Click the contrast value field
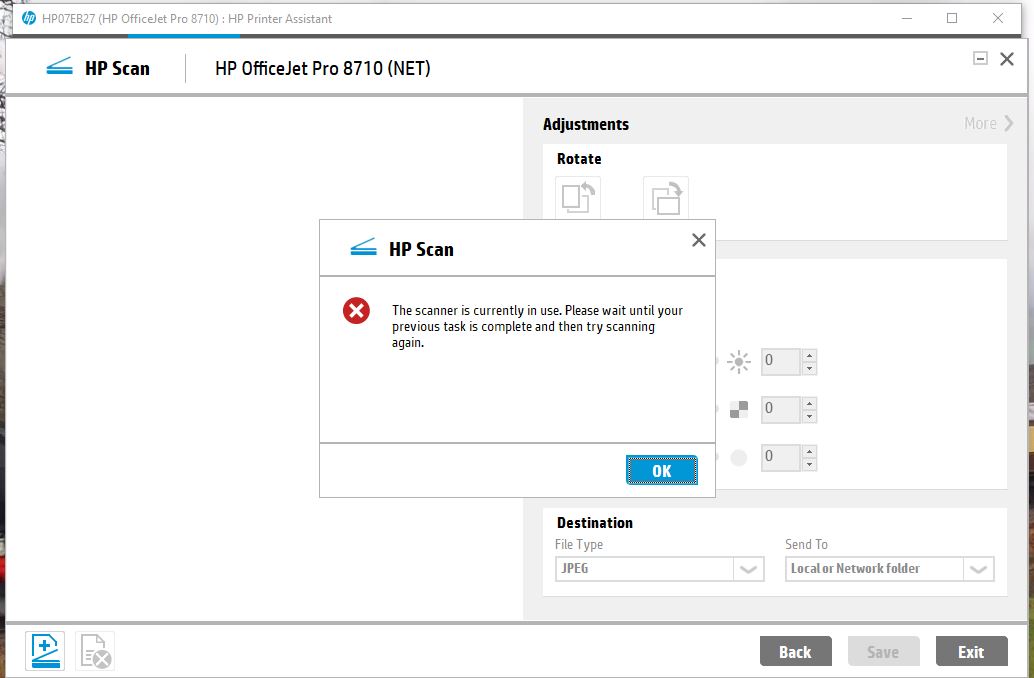The height and width of the screenshot is (678, 1034). pos(781,409)
